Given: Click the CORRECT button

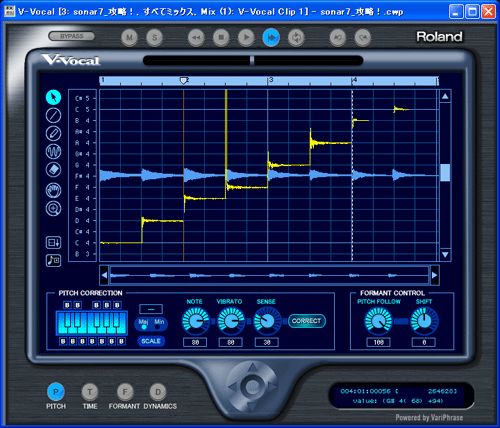Looking at the screenshot, I should point(307,321).
